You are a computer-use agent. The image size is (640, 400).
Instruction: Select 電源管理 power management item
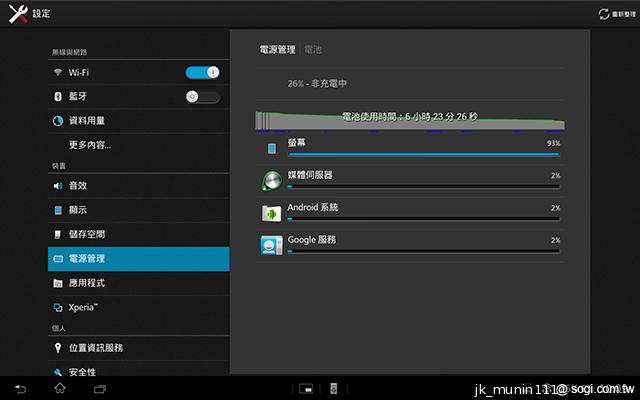point(139,259)
